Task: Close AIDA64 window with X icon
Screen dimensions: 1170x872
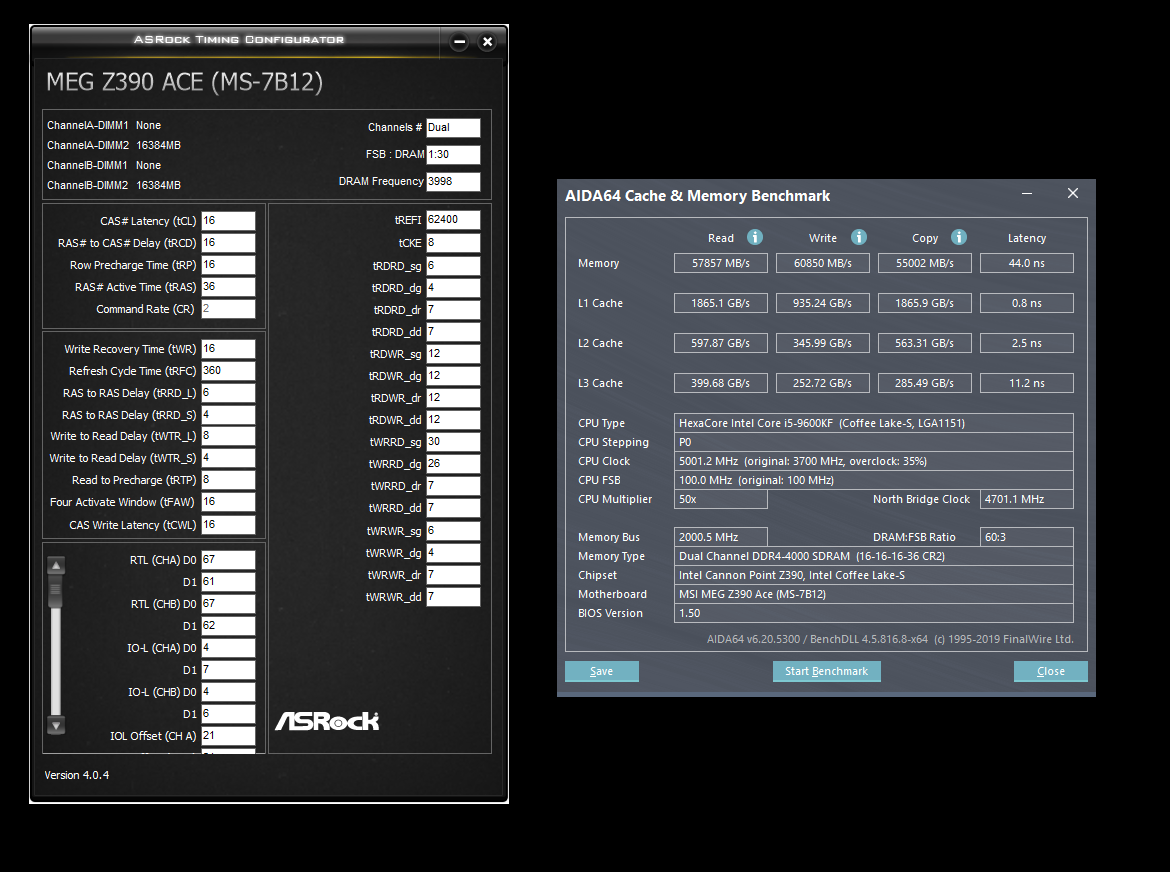Action: pos(1073,193)
